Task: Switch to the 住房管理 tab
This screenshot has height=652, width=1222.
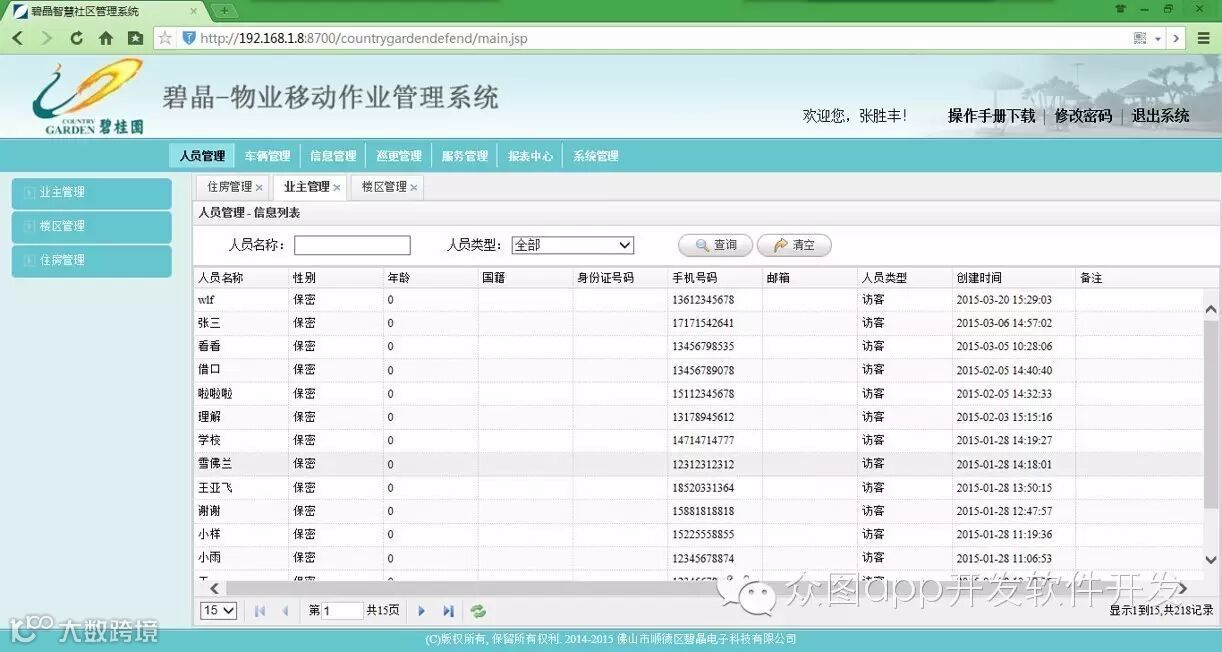Action: click(232, 187)
